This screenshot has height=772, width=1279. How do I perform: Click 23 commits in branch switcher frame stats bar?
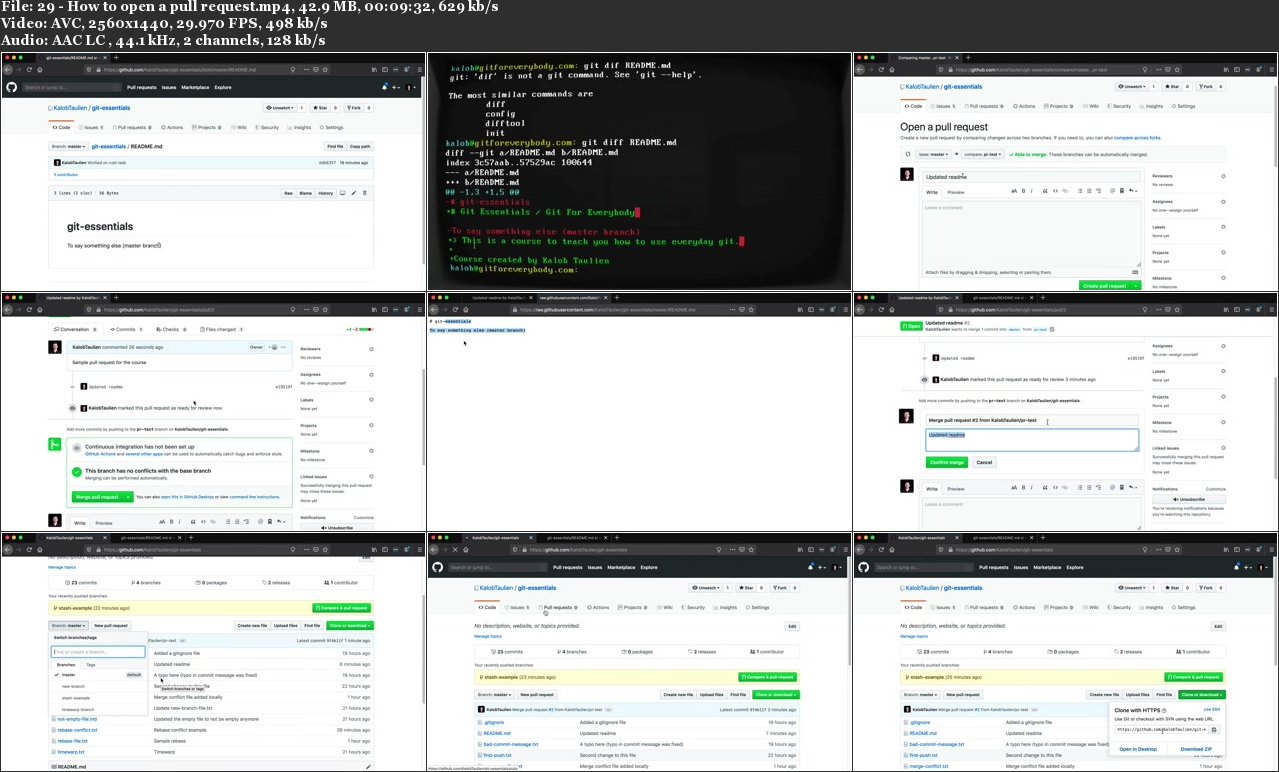pyautogui.click(x=82, y=582)
